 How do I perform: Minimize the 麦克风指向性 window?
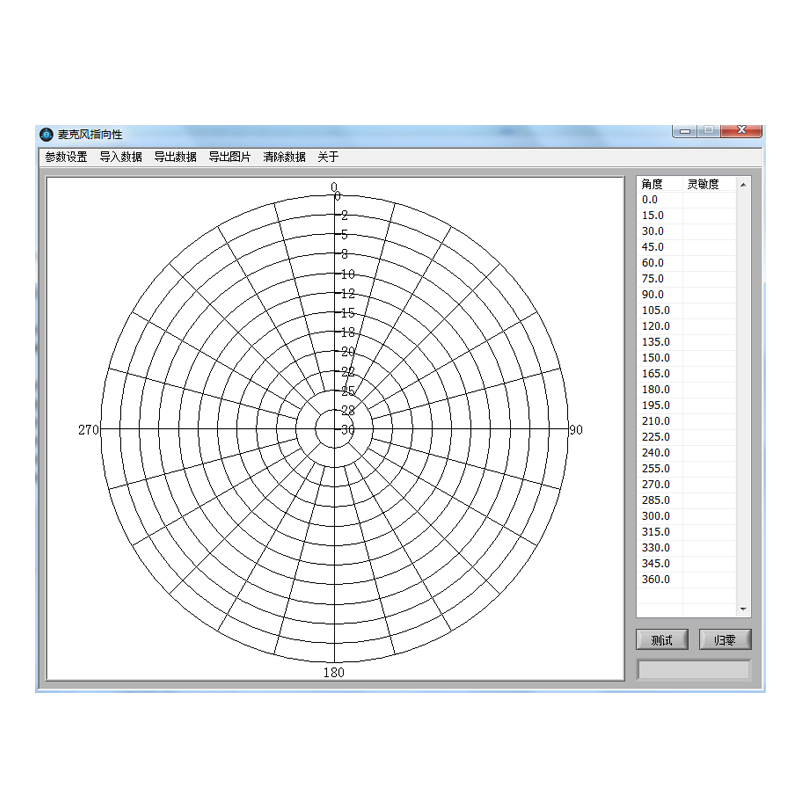pos(685,131)
